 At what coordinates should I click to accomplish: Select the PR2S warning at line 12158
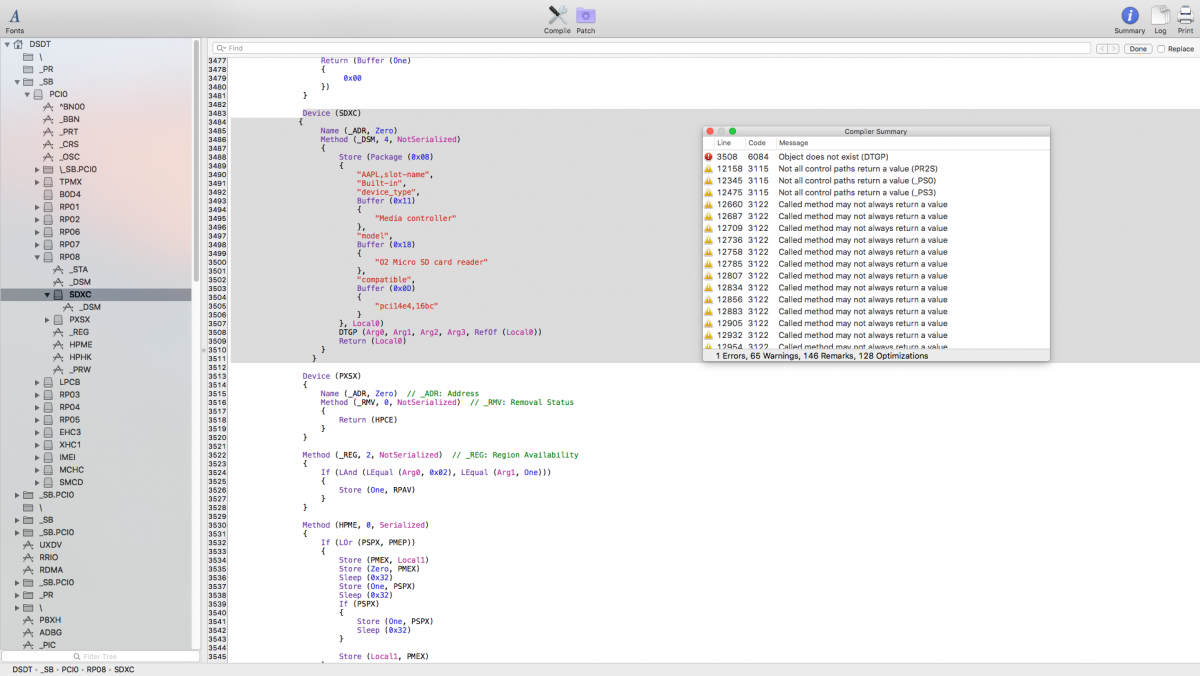pyautogui.click(x=858, y=169)
